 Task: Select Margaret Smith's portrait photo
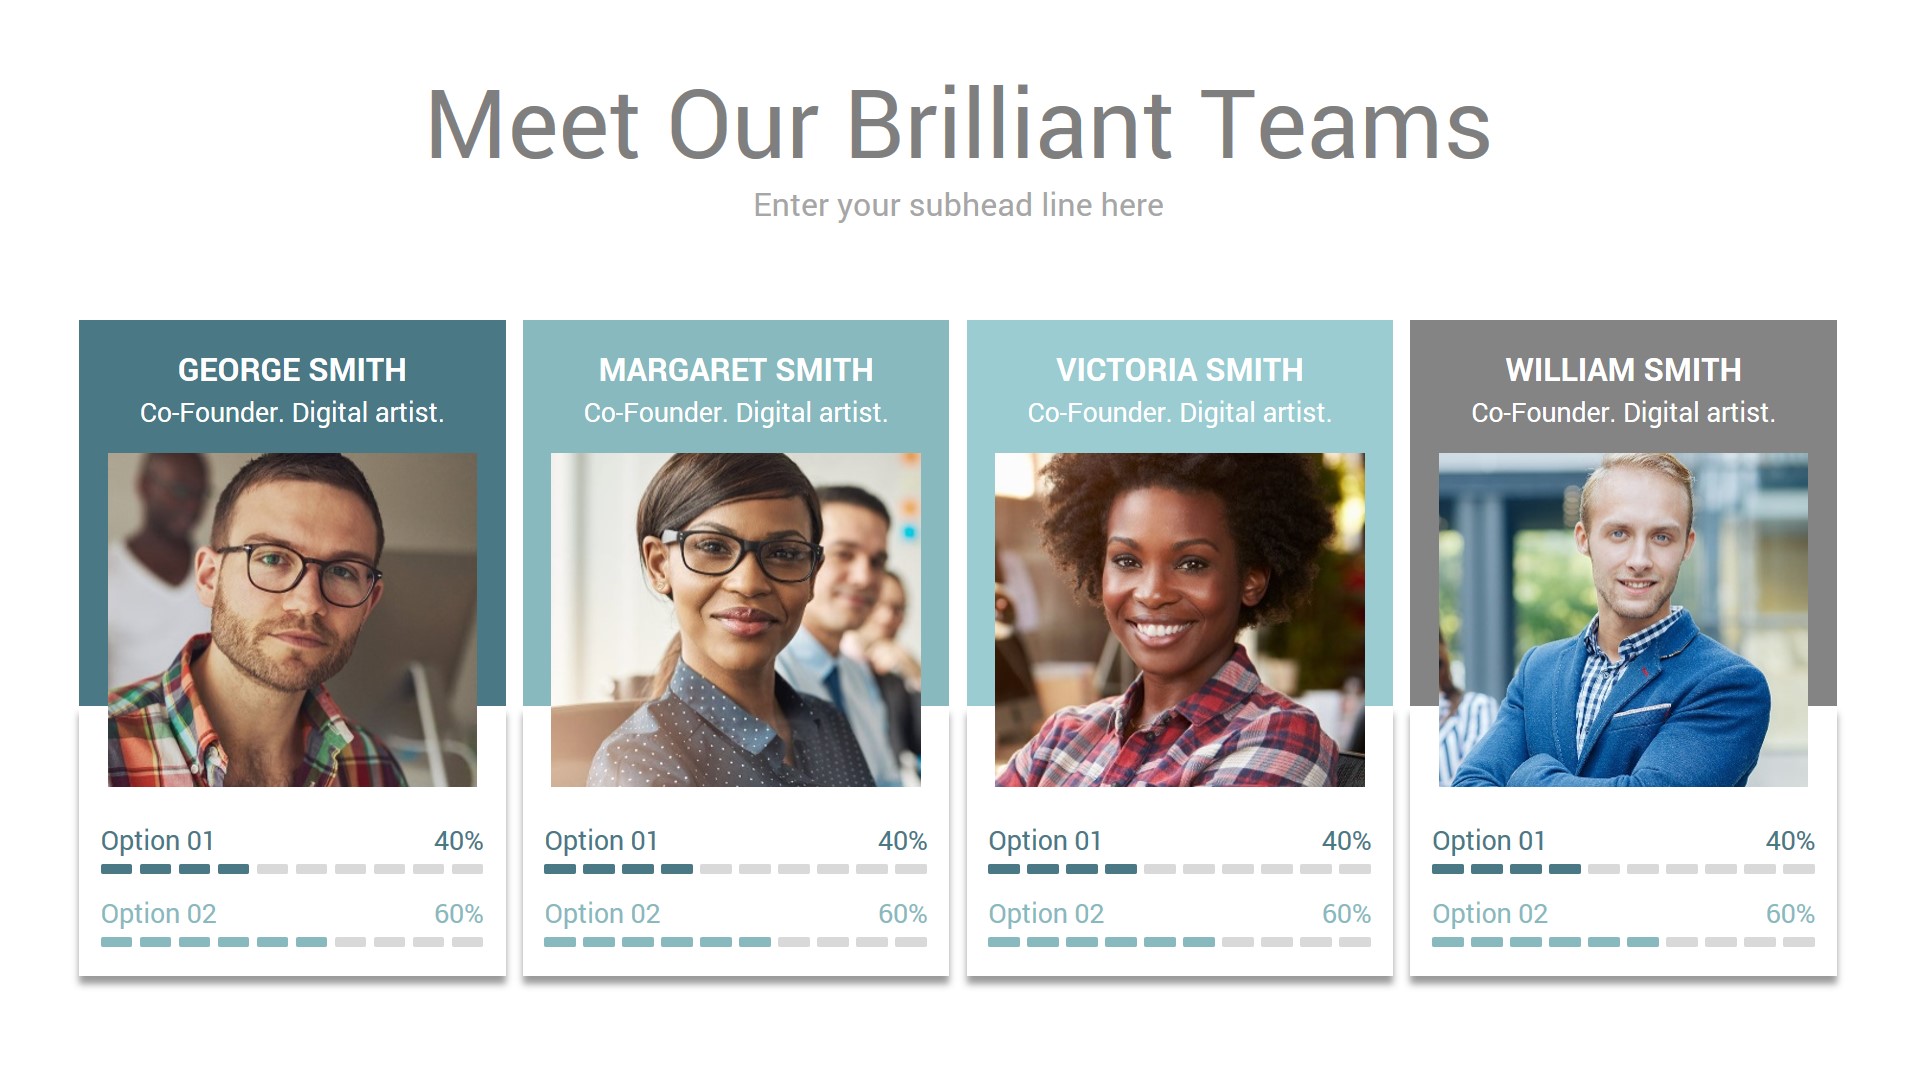pos(736,620)
